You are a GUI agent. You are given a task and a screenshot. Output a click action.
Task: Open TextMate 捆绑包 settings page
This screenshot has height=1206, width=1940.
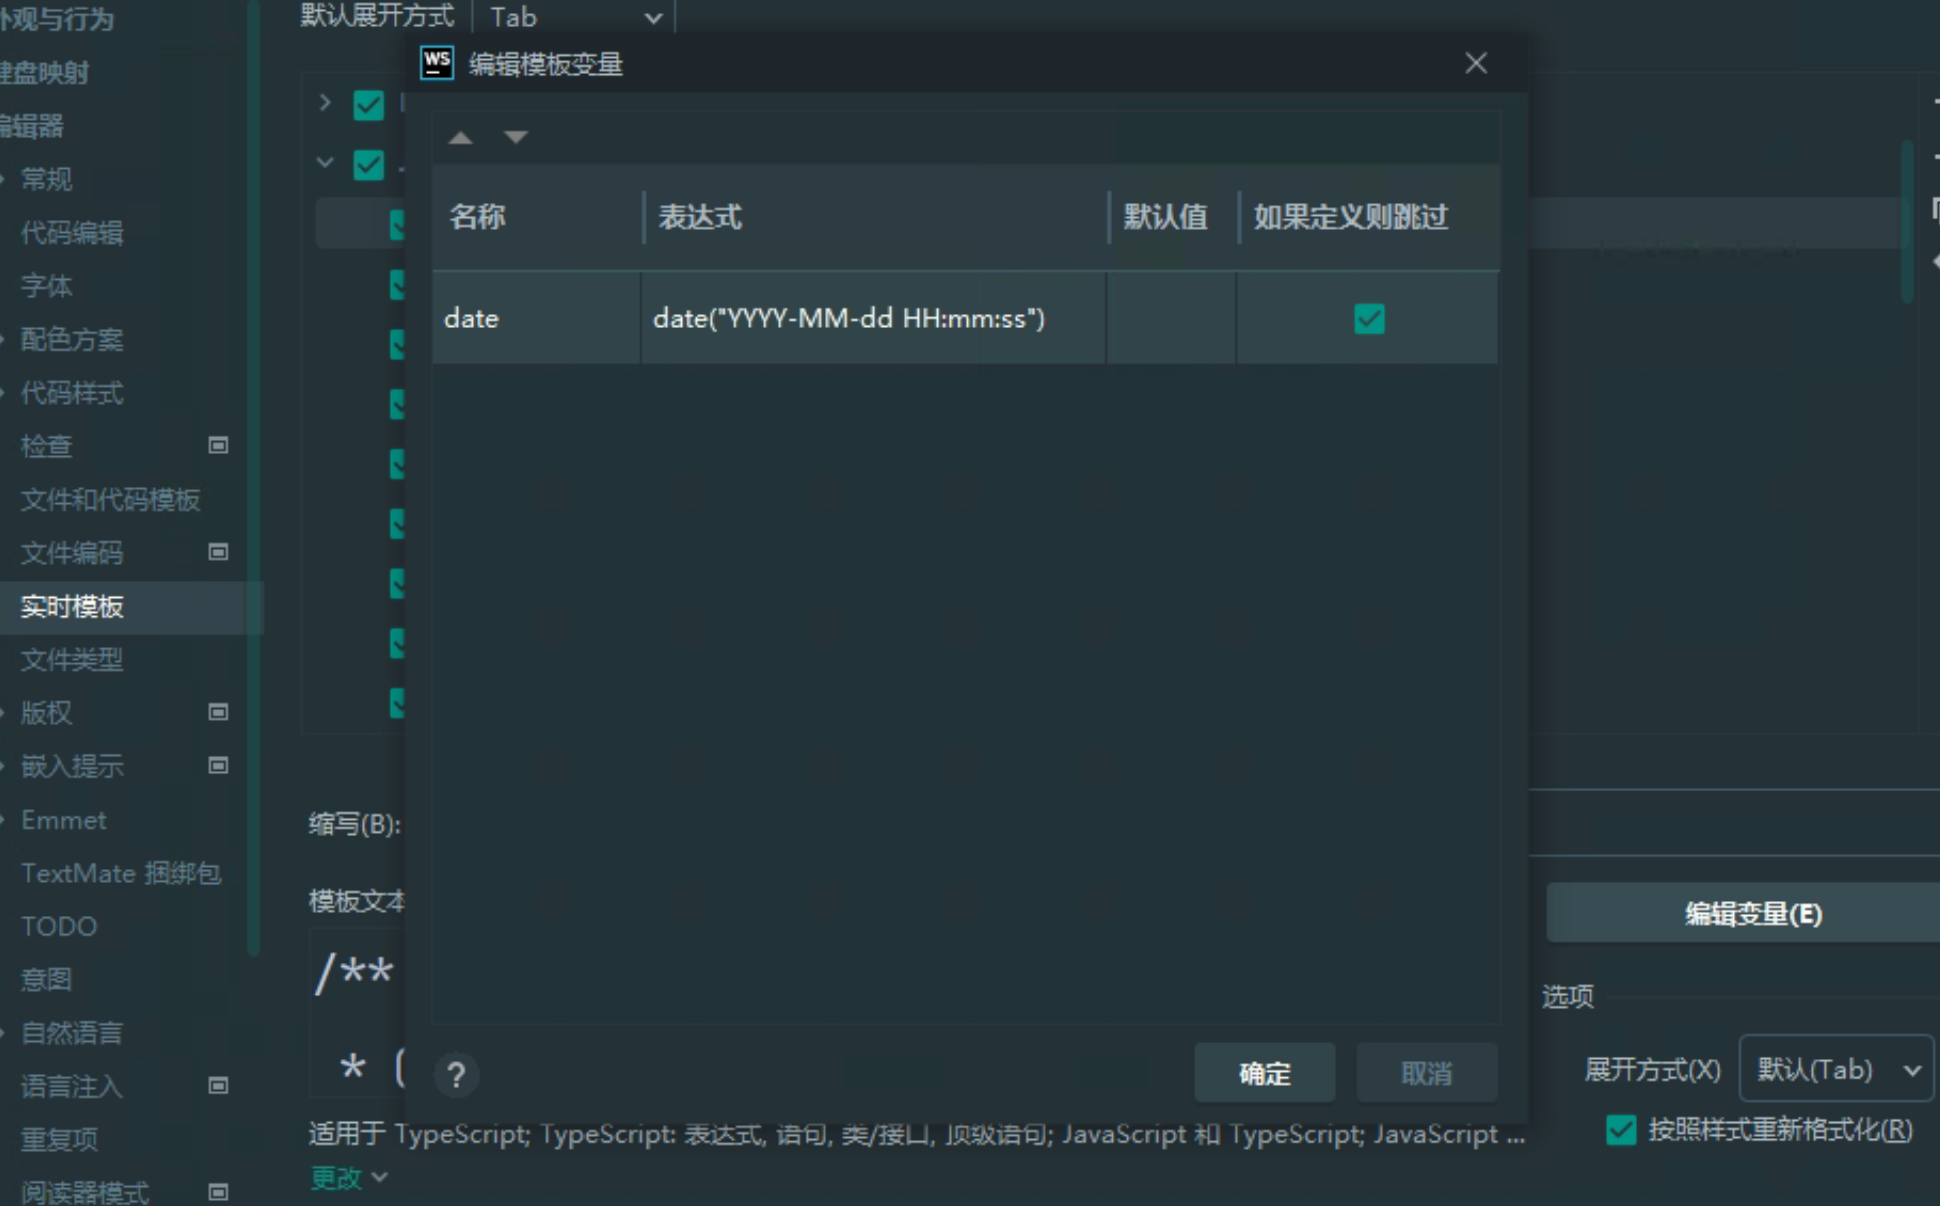(120, 873)
